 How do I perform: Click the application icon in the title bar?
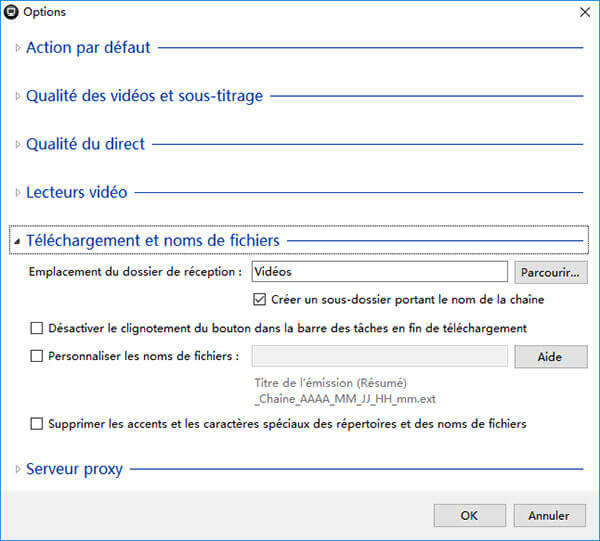pyautogui.click(x=11, y=12)
